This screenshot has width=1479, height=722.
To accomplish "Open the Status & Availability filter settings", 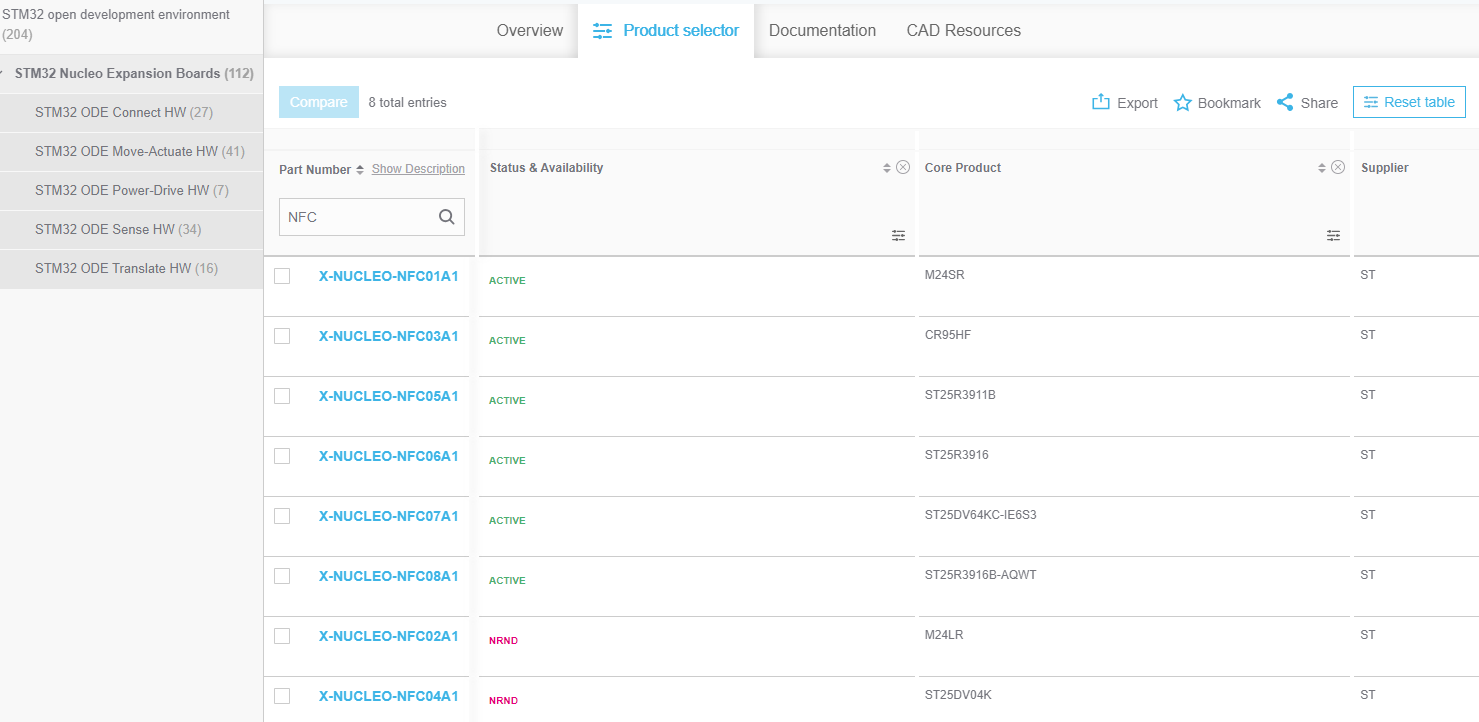I will point(899,236).
